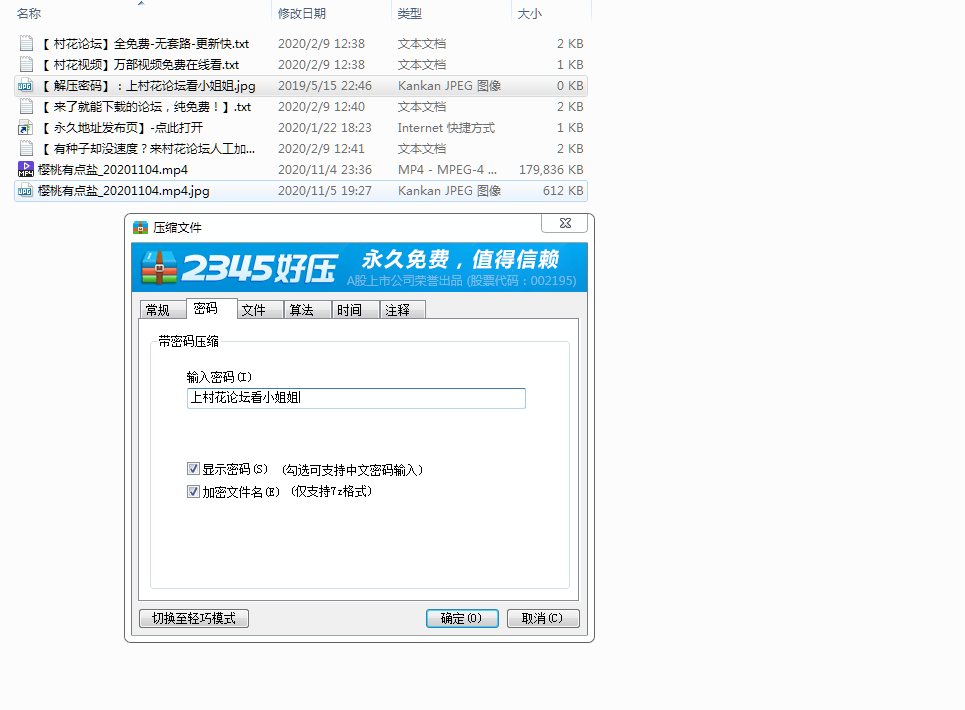Click the 永久地址发布页 shortcut icon
This screenshot has width=965, height=710.
pyautogui.click(x=26, y=128)
